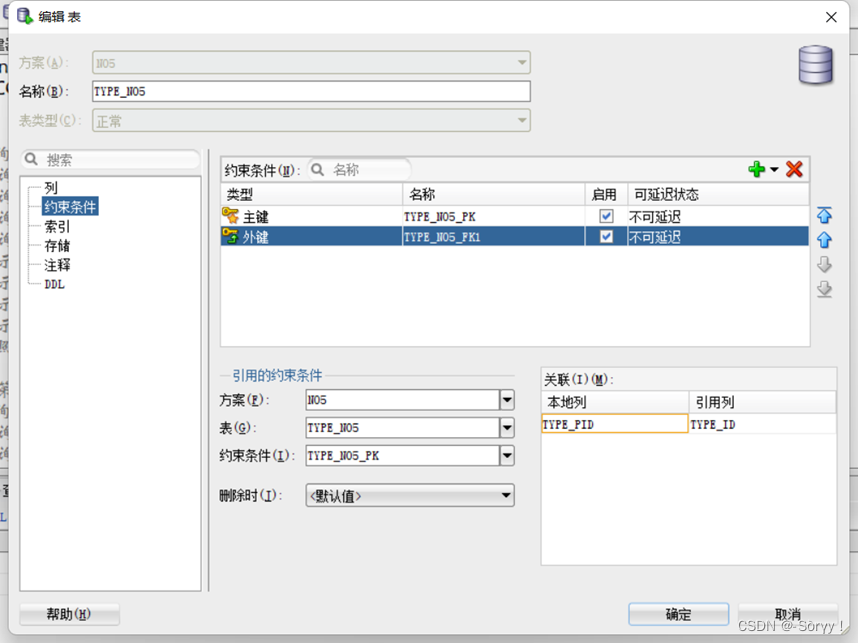Select 索引 in the left tree
This screenshot has height=643, width=858.
coord(57,227)
